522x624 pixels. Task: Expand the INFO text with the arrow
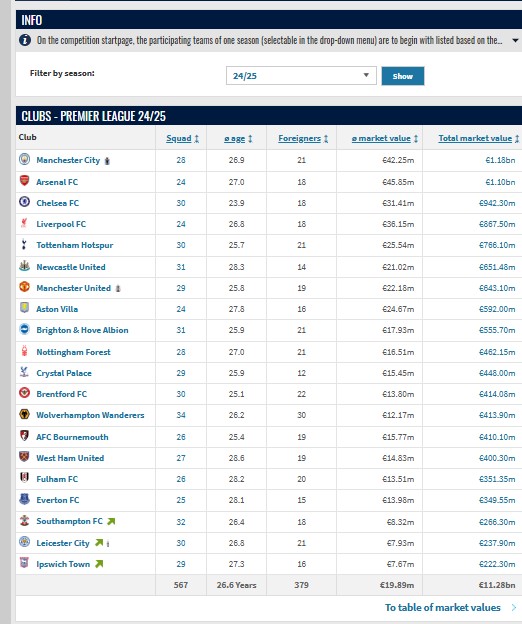[x=515, y=40]
